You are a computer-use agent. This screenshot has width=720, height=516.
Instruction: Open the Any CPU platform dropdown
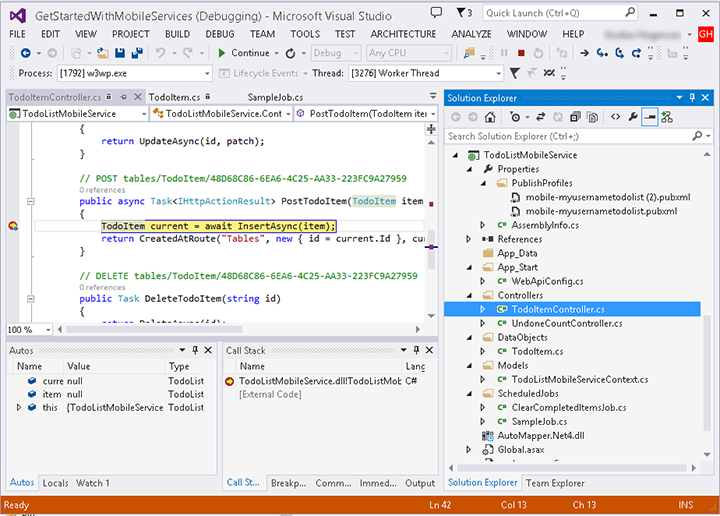click(x=409, y=53)
